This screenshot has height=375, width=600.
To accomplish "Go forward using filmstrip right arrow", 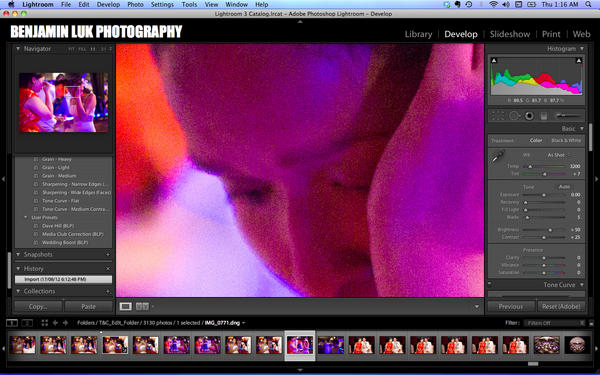I will point(65,323).
